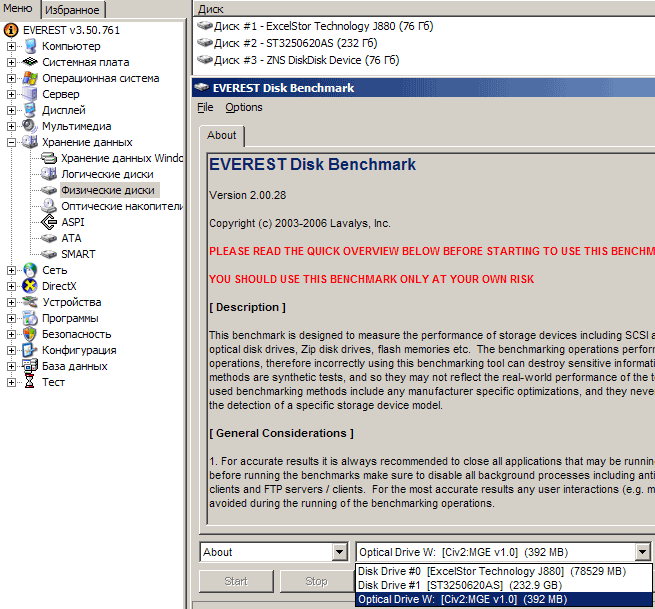This screenshot has height=609, width=655.
Task: Click the Физические диски hard disk icon
Action: [49, 190]
